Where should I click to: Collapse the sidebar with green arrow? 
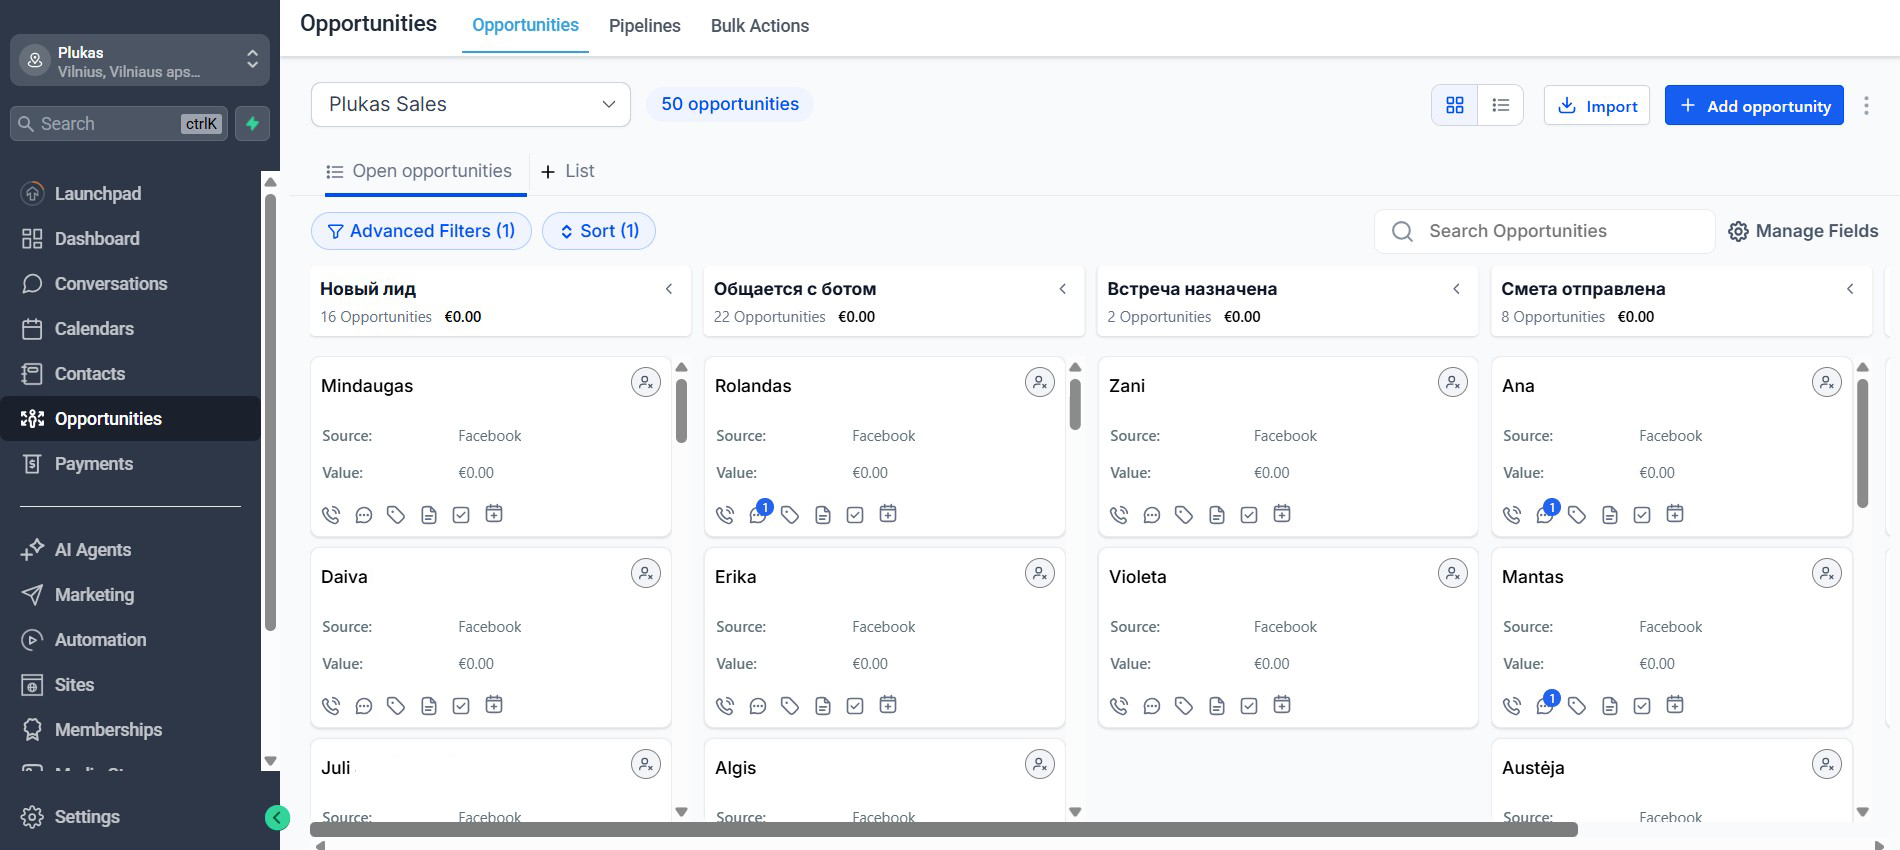(x=277, y=818)
